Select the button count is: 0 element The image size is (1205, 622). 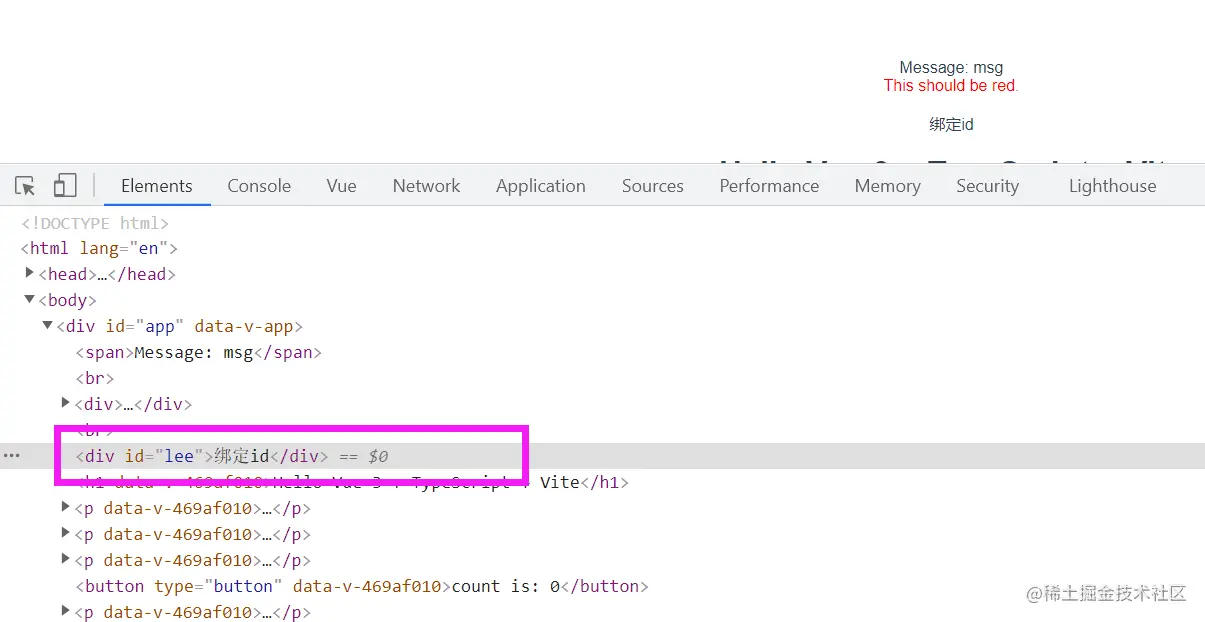[x=362, y=586]
